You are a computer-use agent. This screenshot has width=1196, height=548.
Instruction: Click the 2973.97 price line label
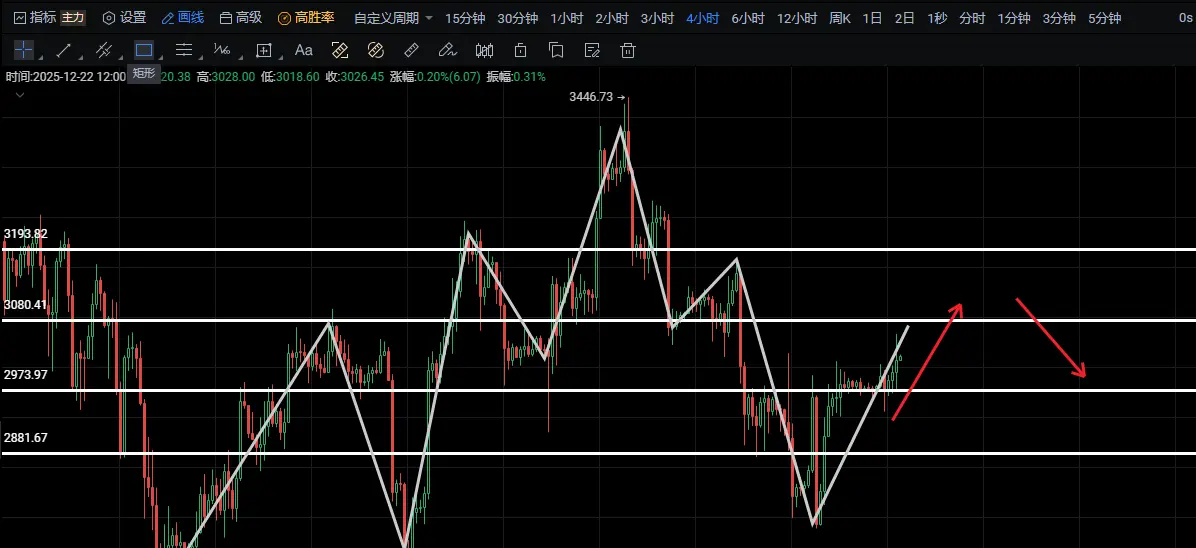click(x=25, y=375)
